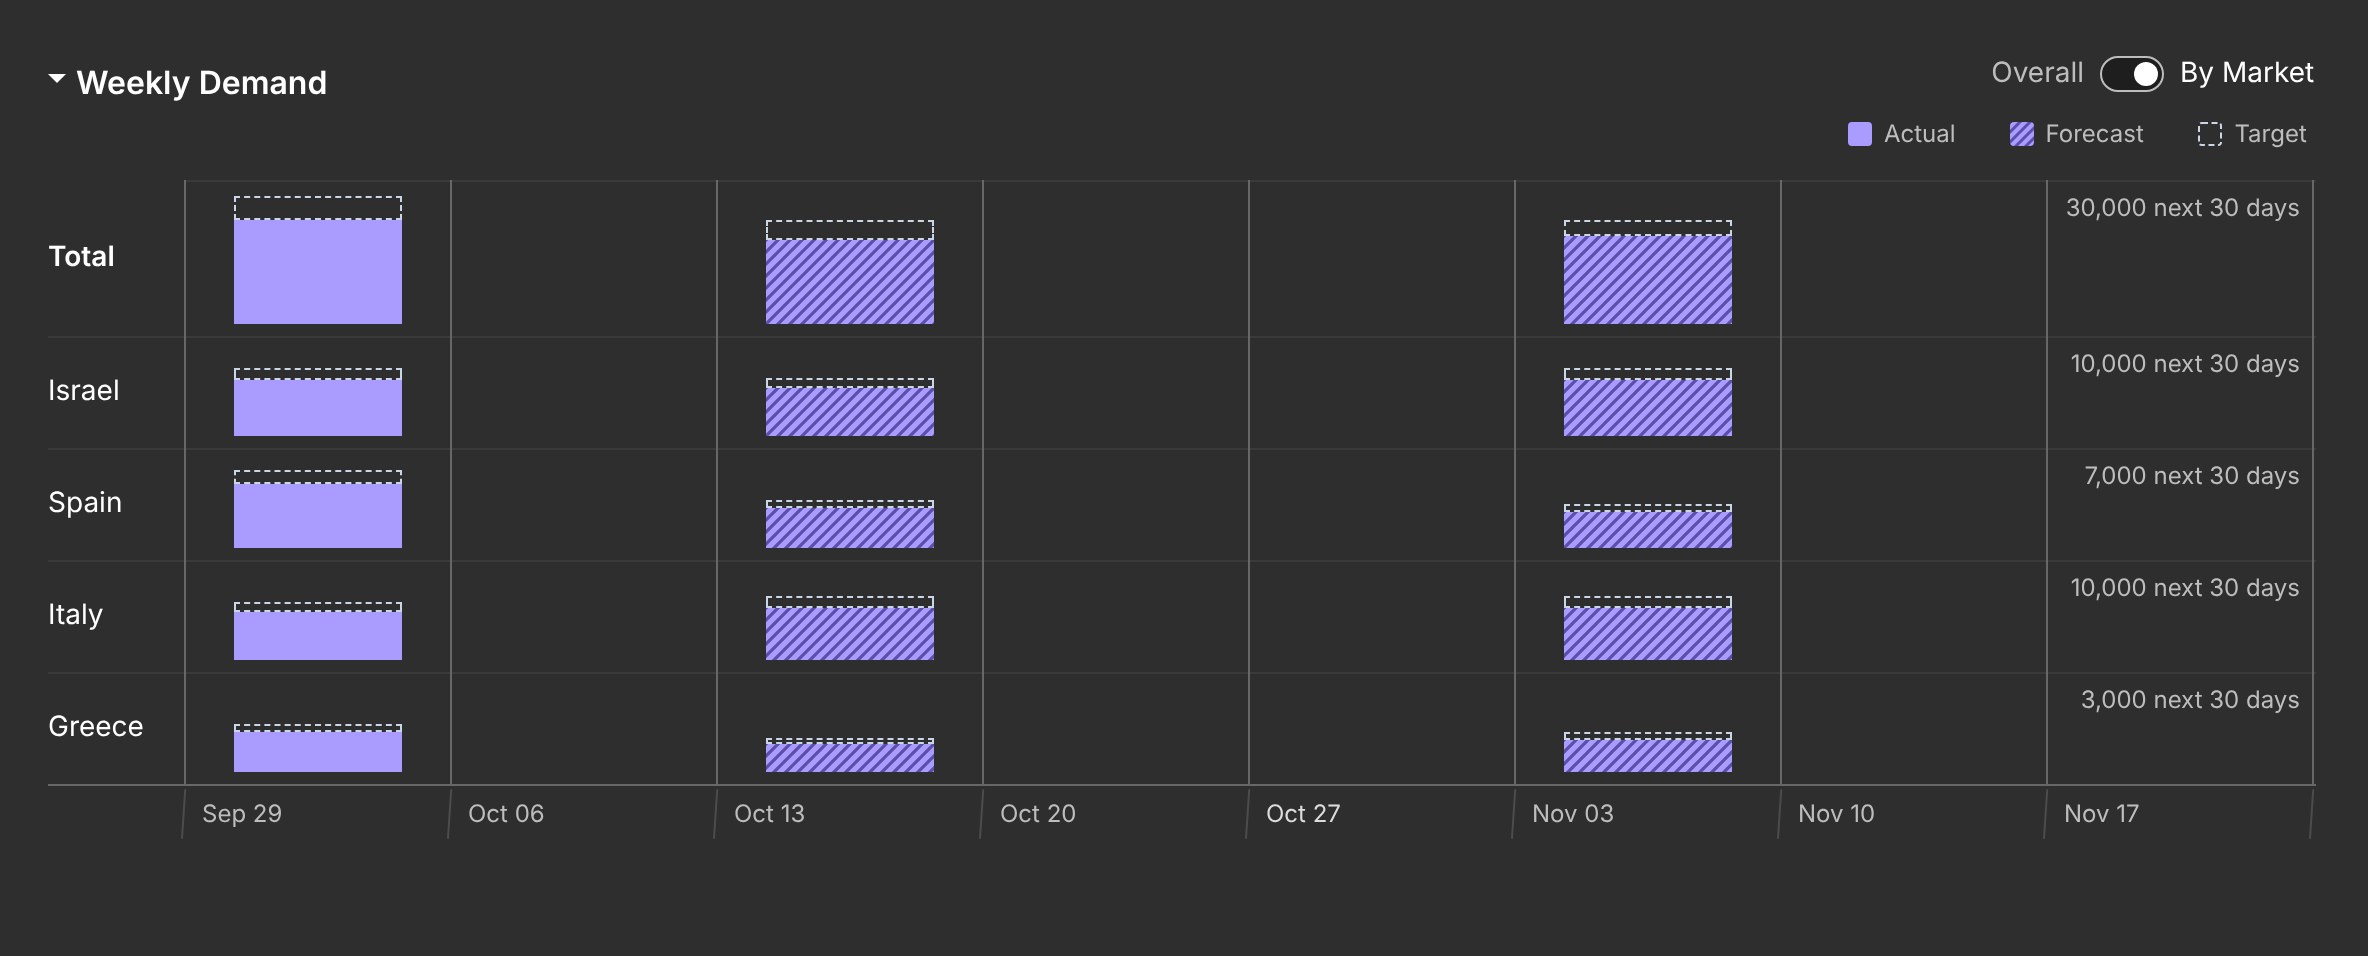Click Greece actual bar for Sep 29
The width and height of the screenshot is (2368, 956).
[318, 751]
